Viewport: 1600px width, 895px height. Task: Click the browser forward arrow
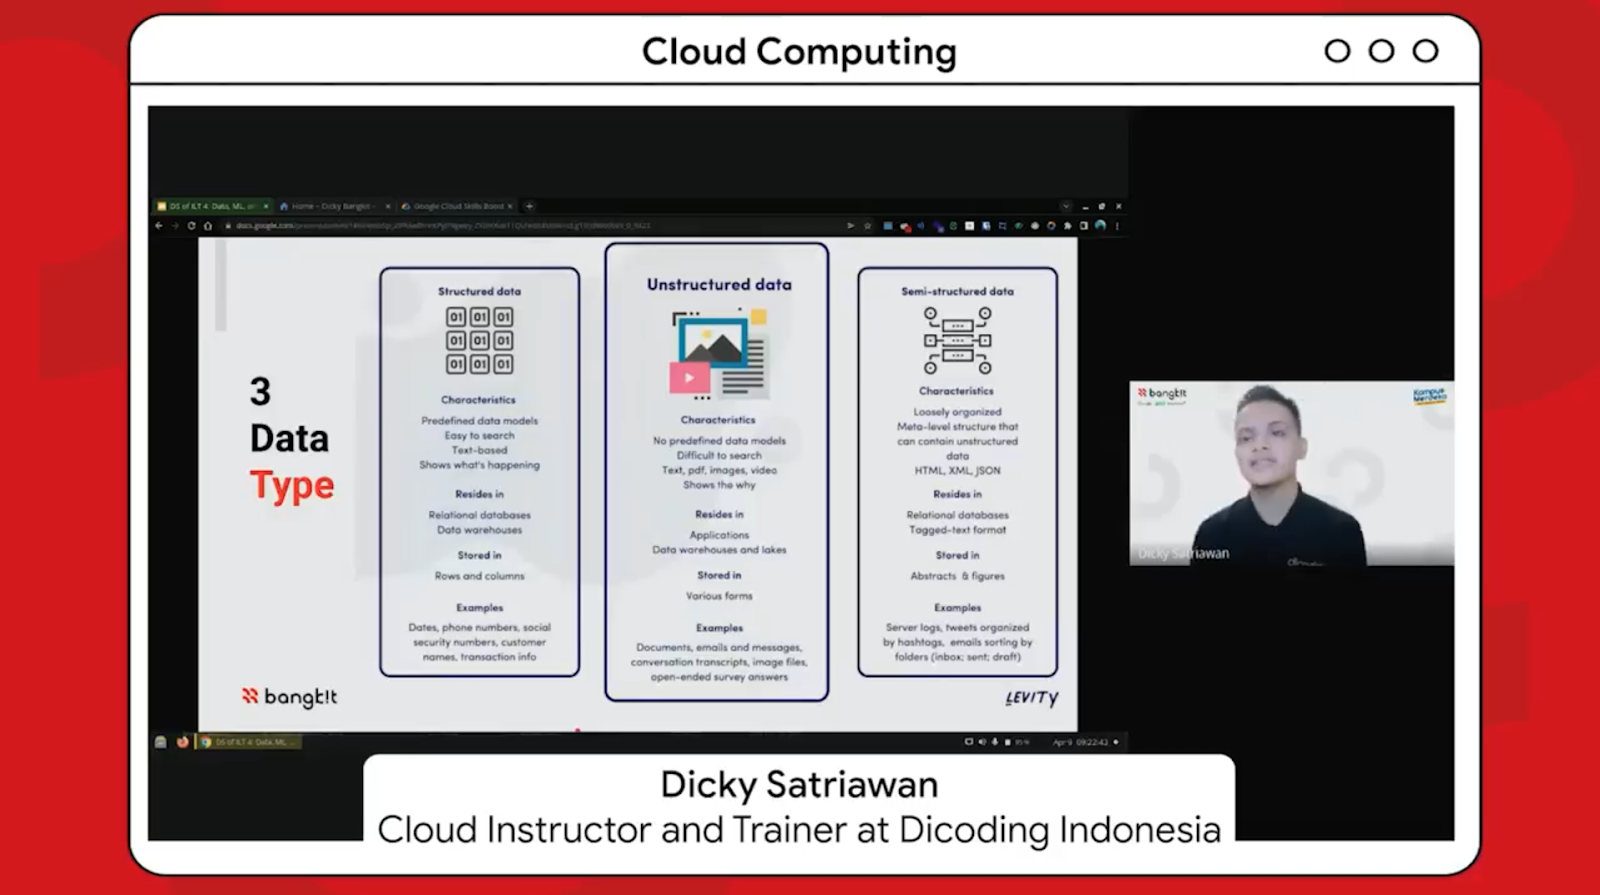(x=175, y=226)
